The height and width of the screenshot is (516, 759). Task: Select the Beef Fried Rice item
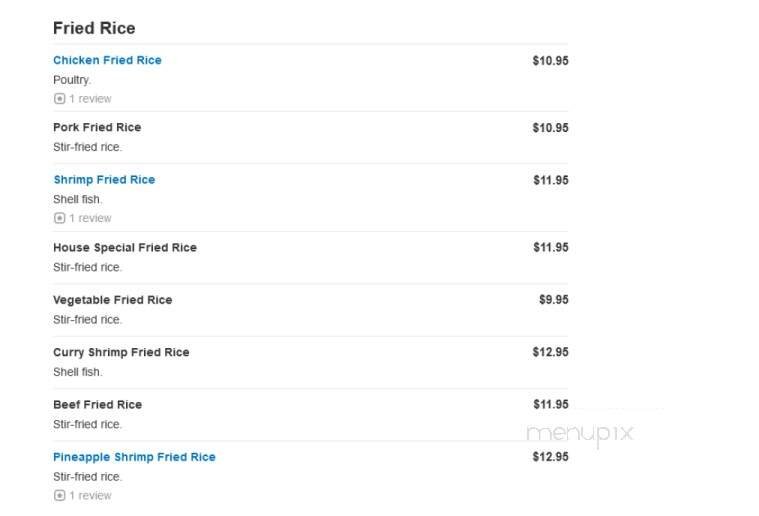[x=97, y=405]
